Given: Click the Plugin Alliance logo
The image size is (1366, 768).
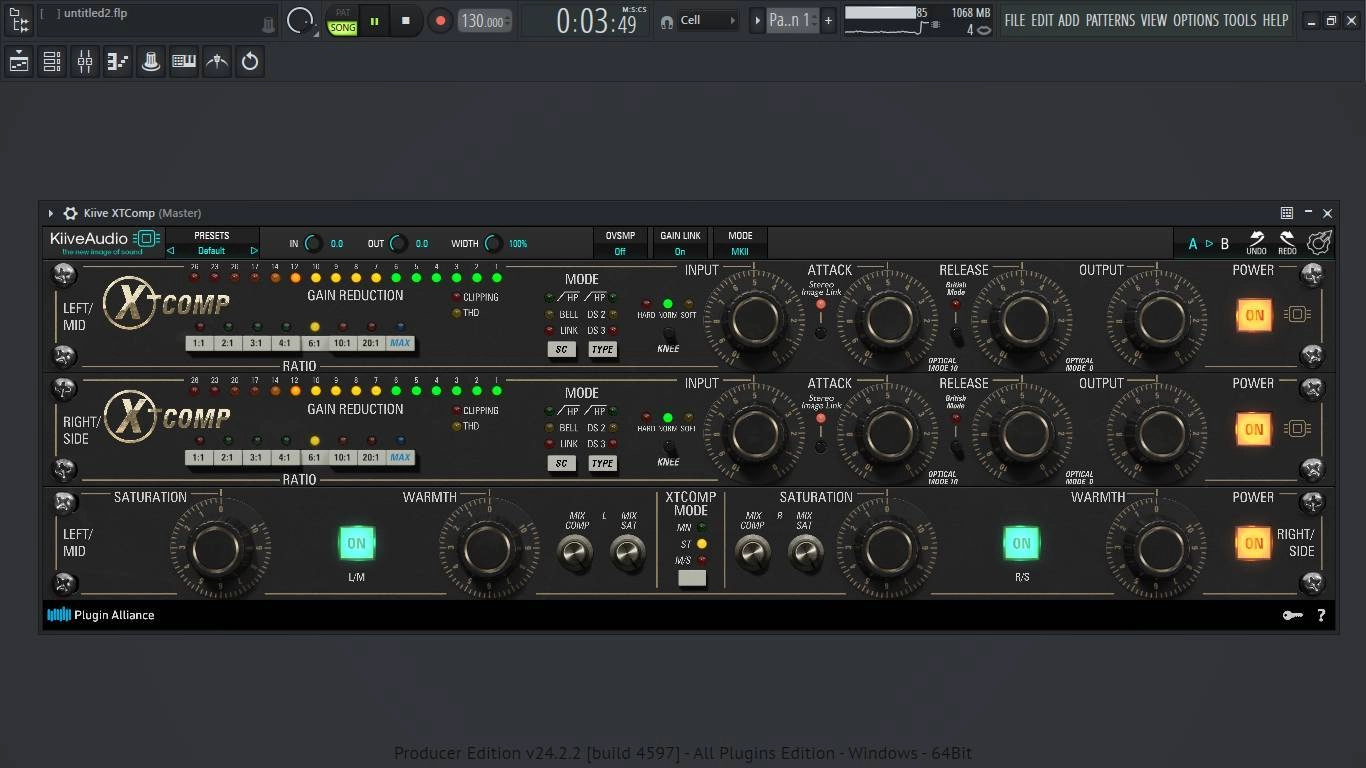Looking at the screenshot, I should (x=101, y=615).
